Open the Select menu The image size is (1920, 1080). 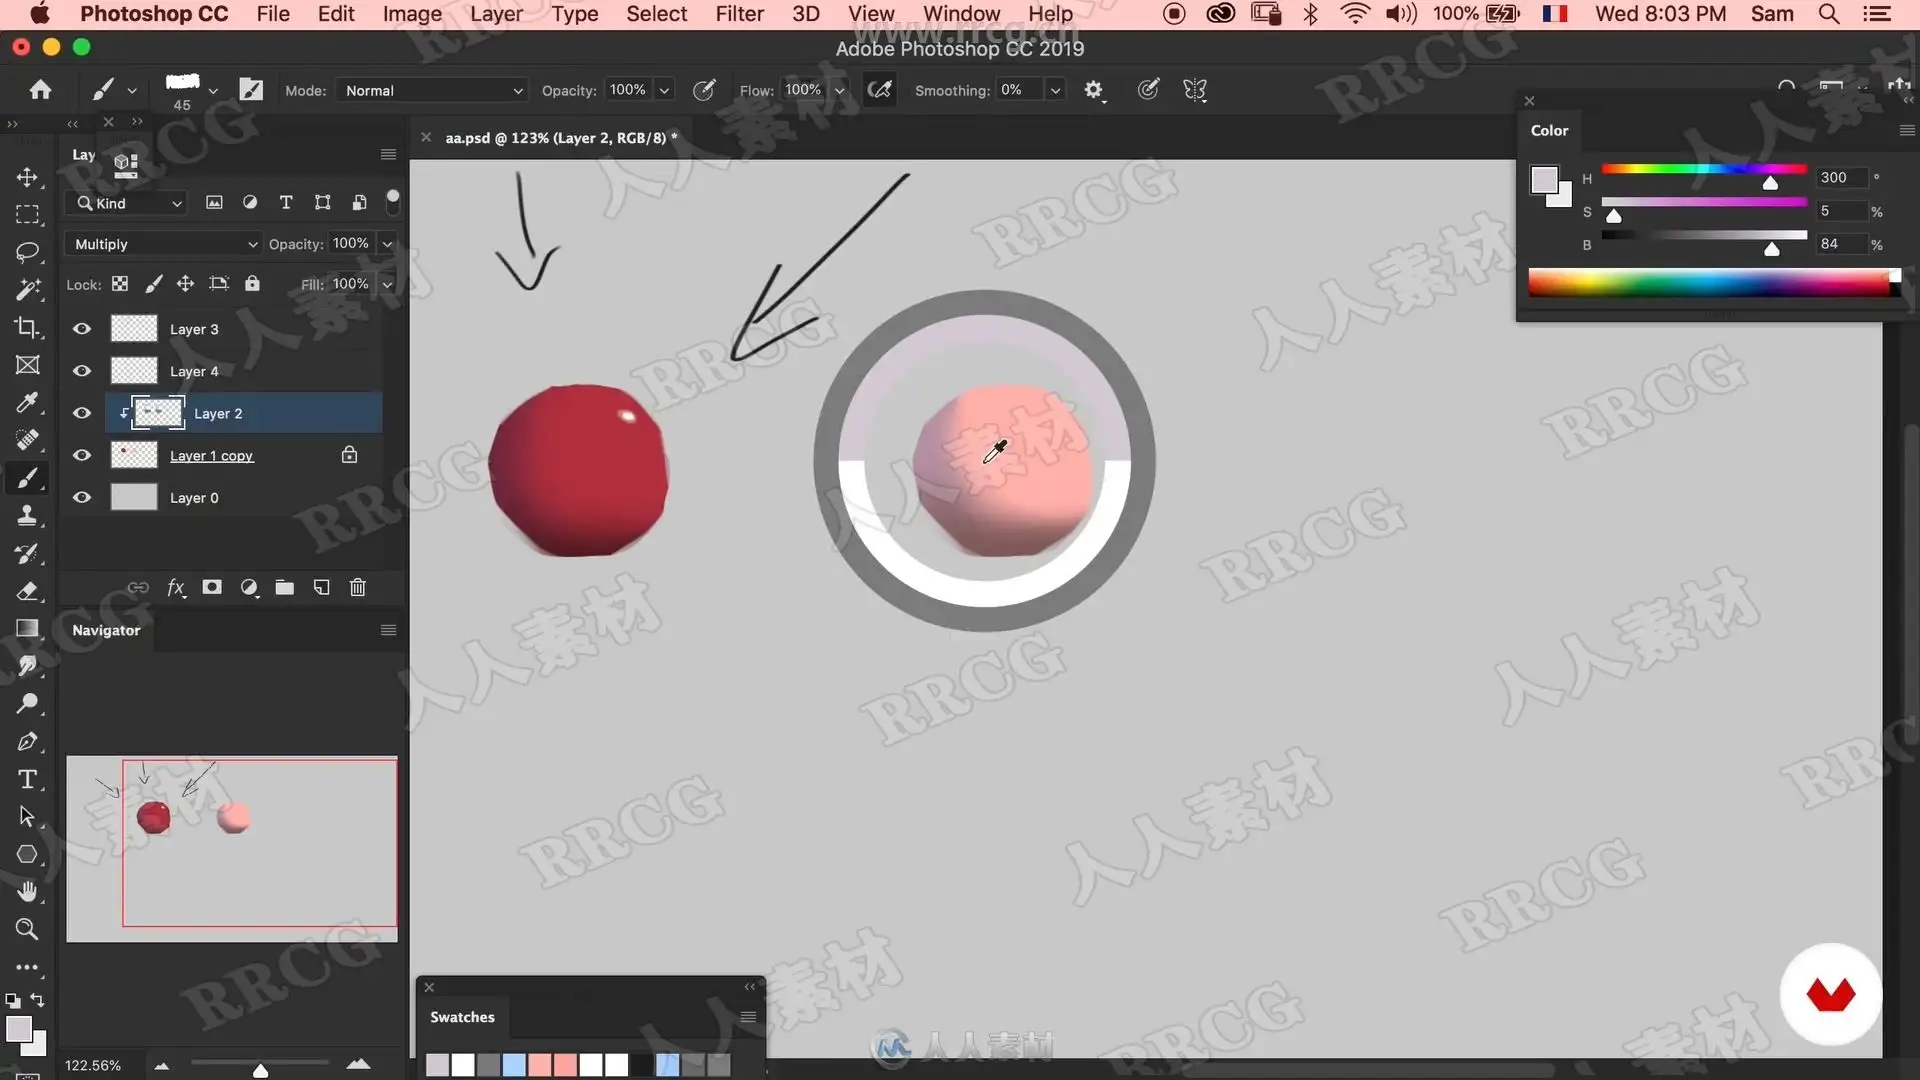click(656, 14)
